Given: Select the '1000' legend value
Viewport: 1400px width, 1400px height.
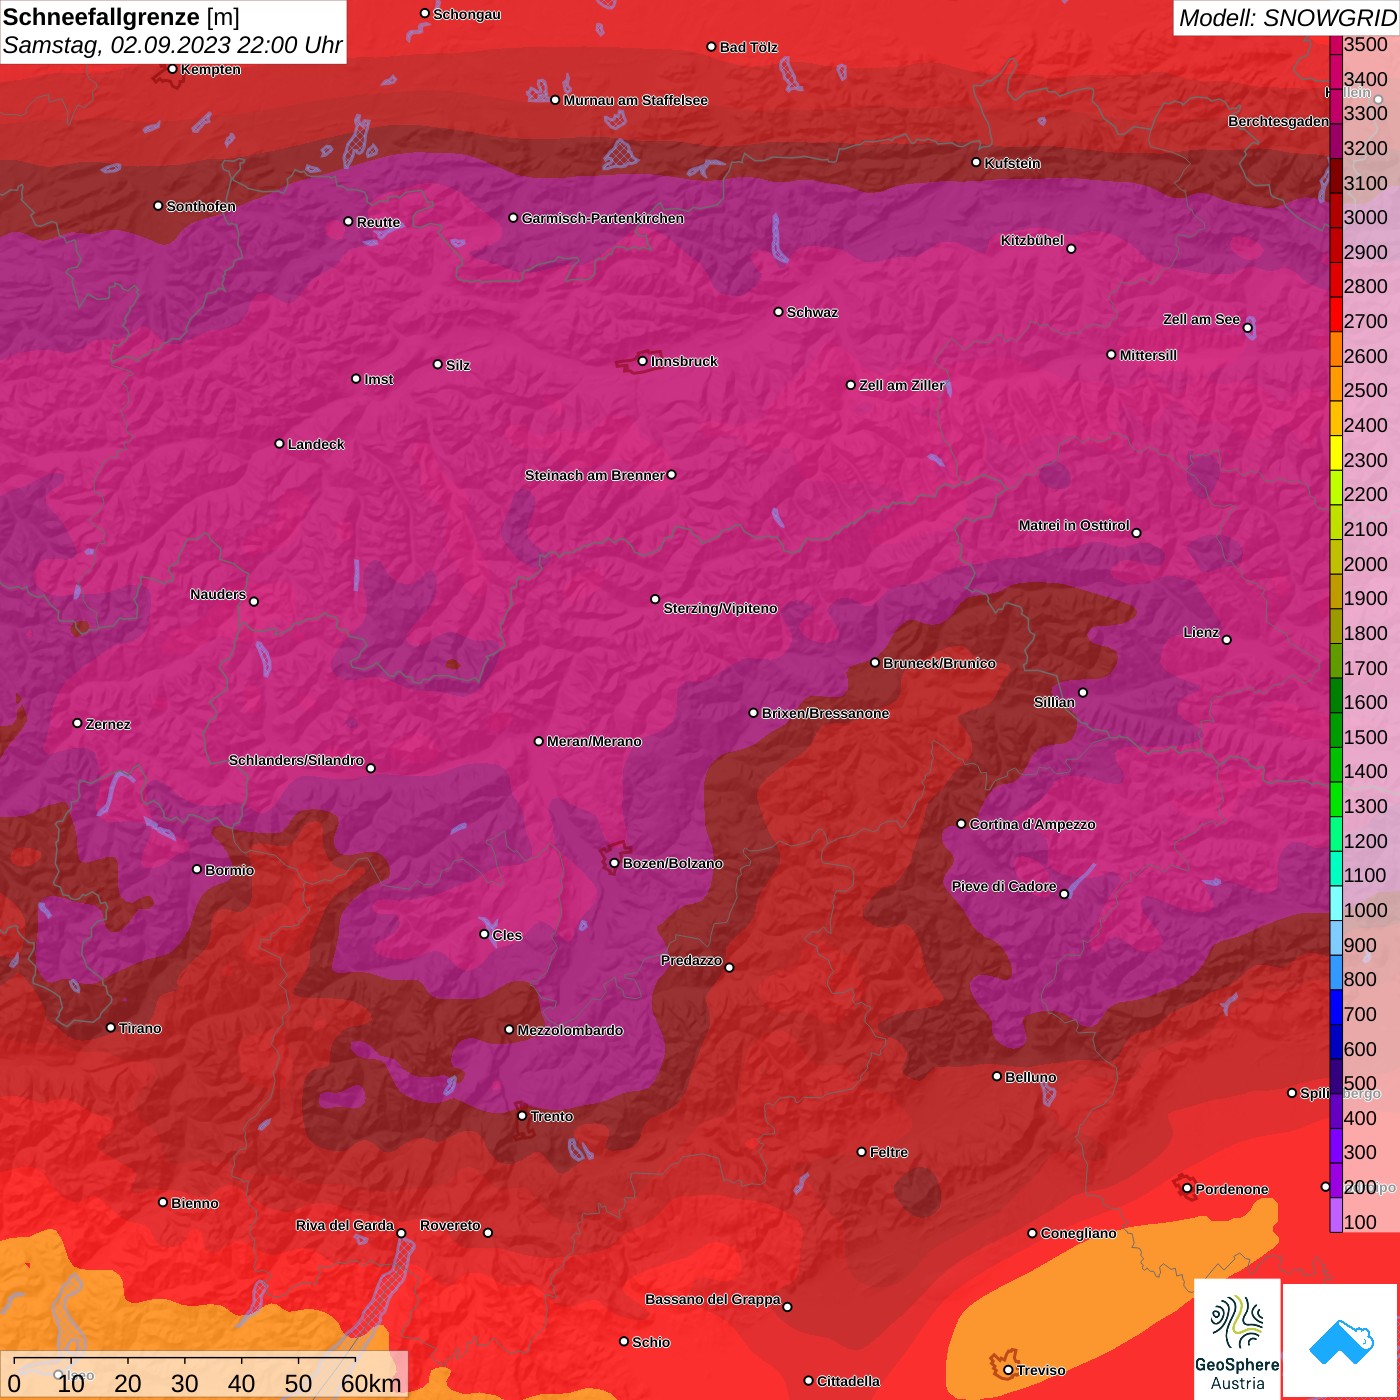Looking at the screenshot, I should tap(1366, 910).
